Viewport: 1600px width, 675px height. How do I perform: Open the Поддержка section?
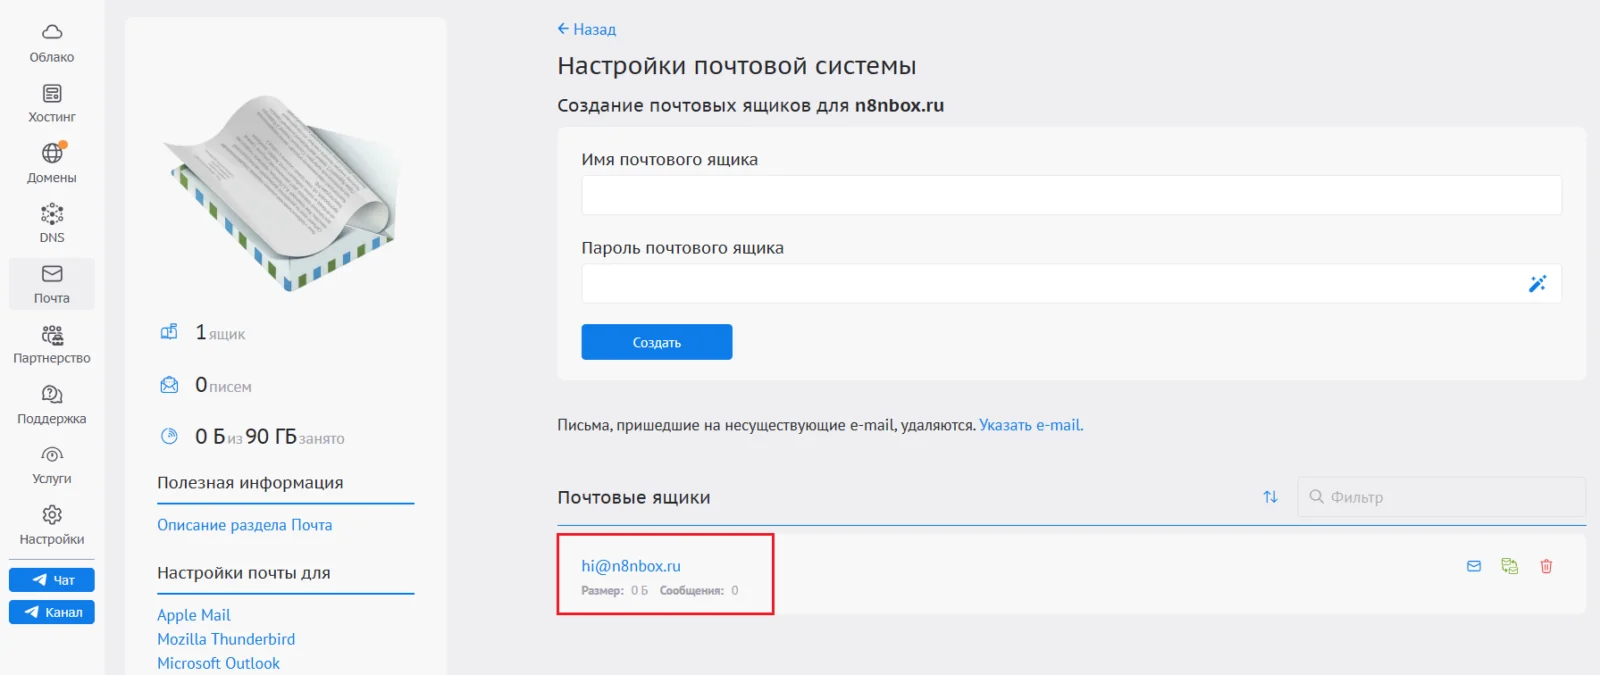click(x=52, y=405)
